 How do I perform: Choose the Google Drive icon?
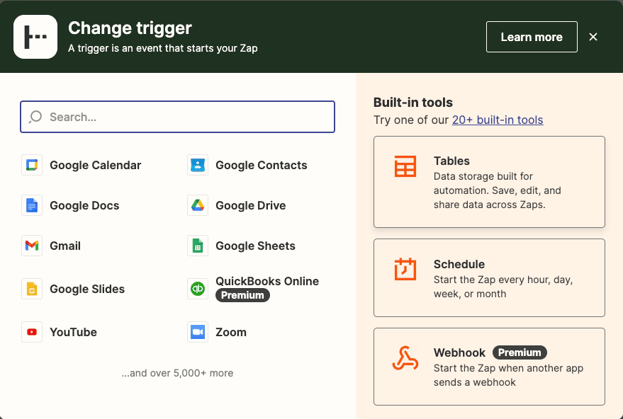click(x=198, y=206)
